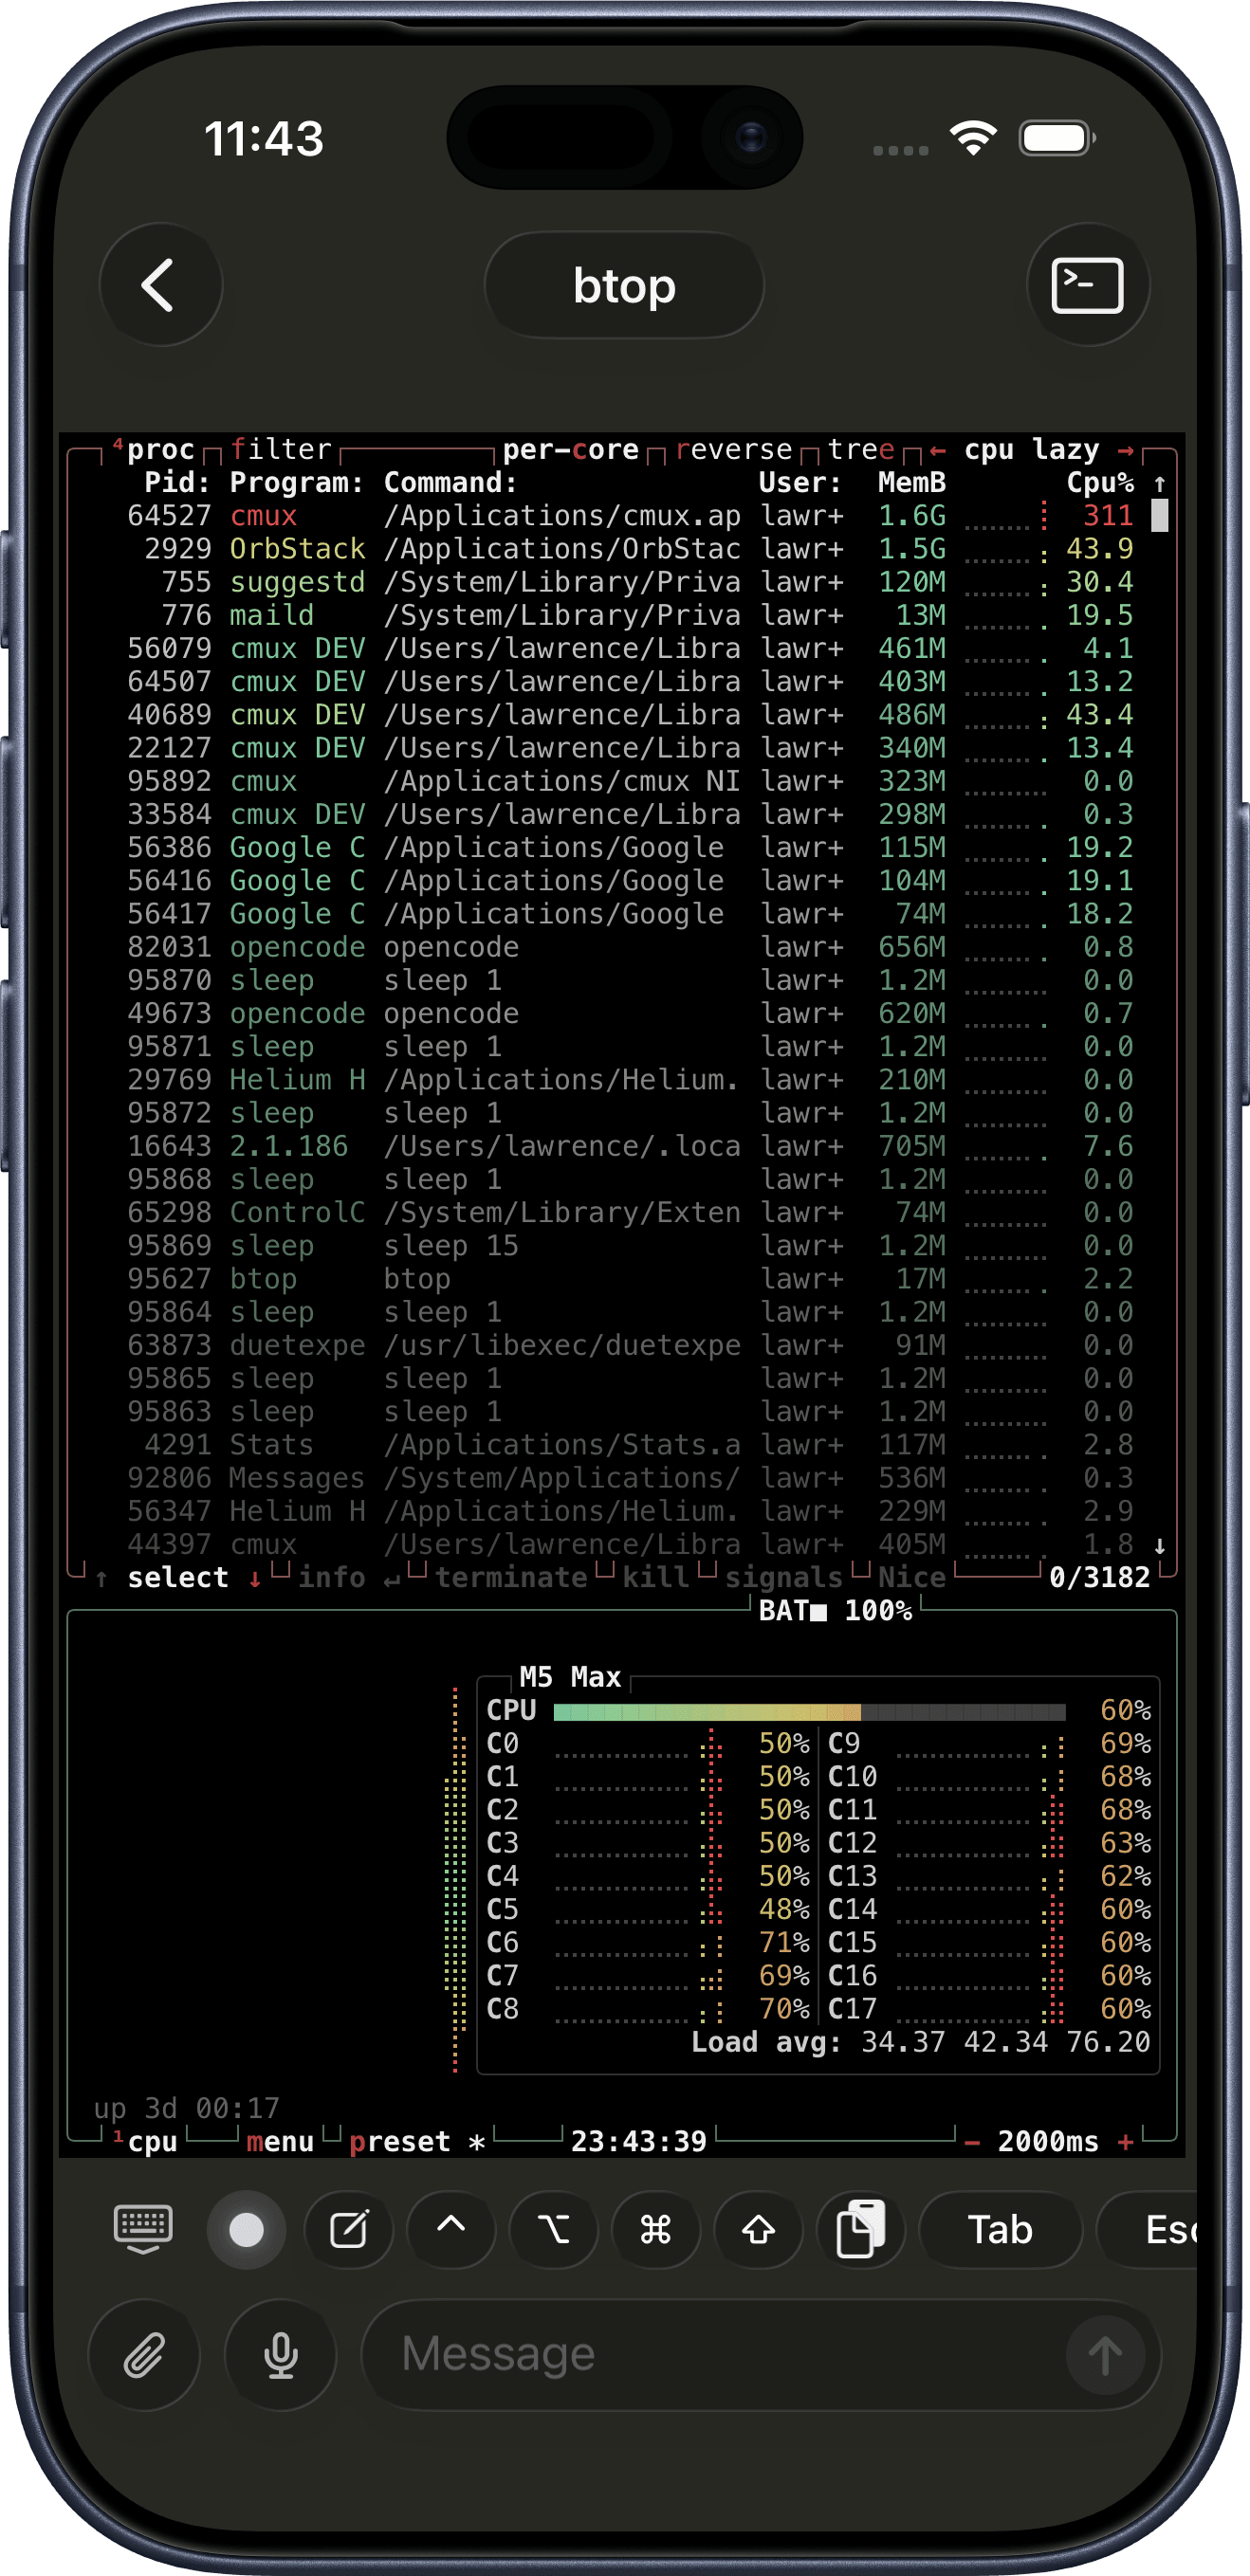Viewport: 1250px width, 2576px height.
Task: Focus the Message input field
Action: [x=760, y=2356]
